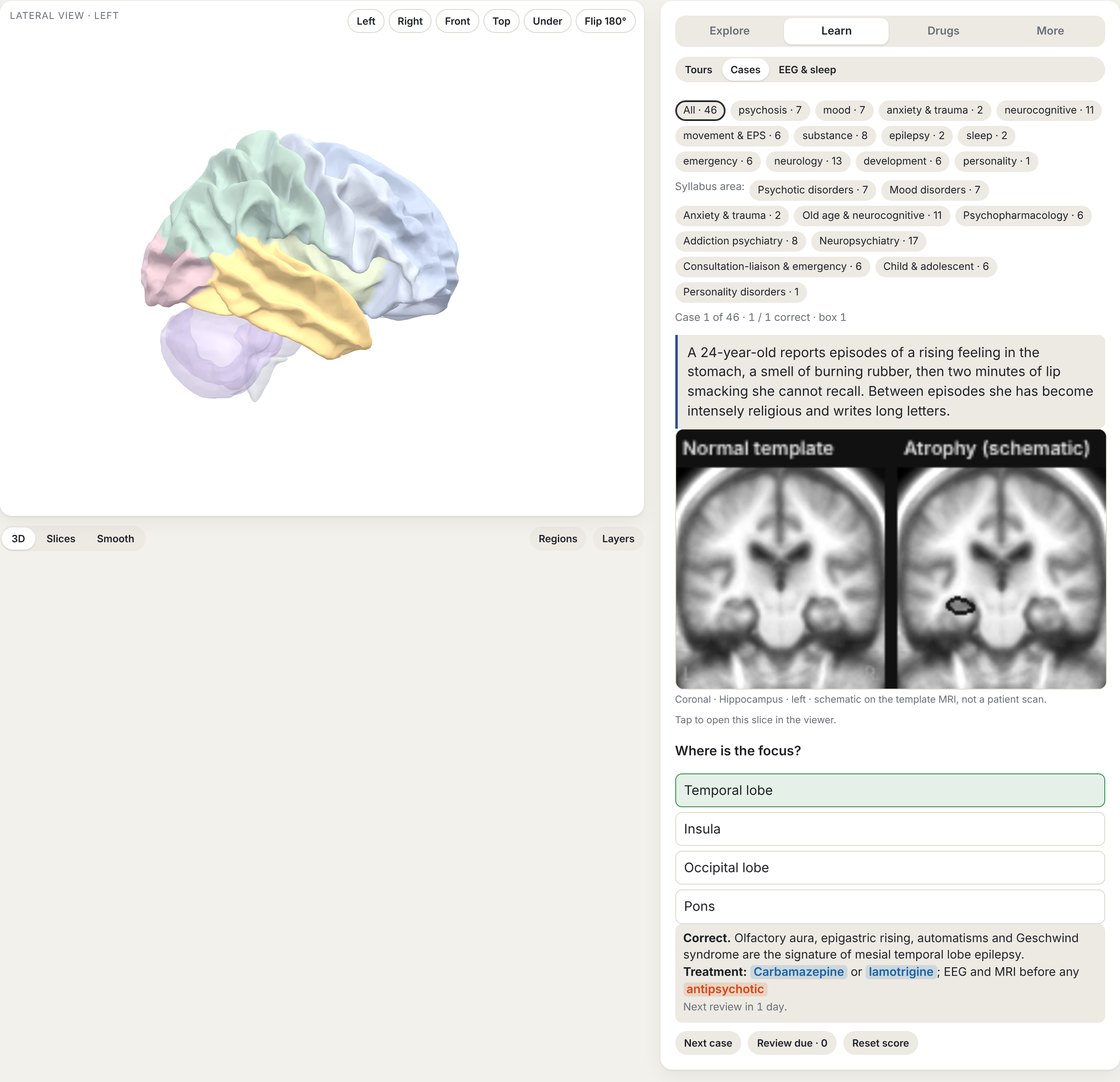Filter by epilepsy · 2
The width and height of the screenshot is (1120, 1082).
point(916,136)
